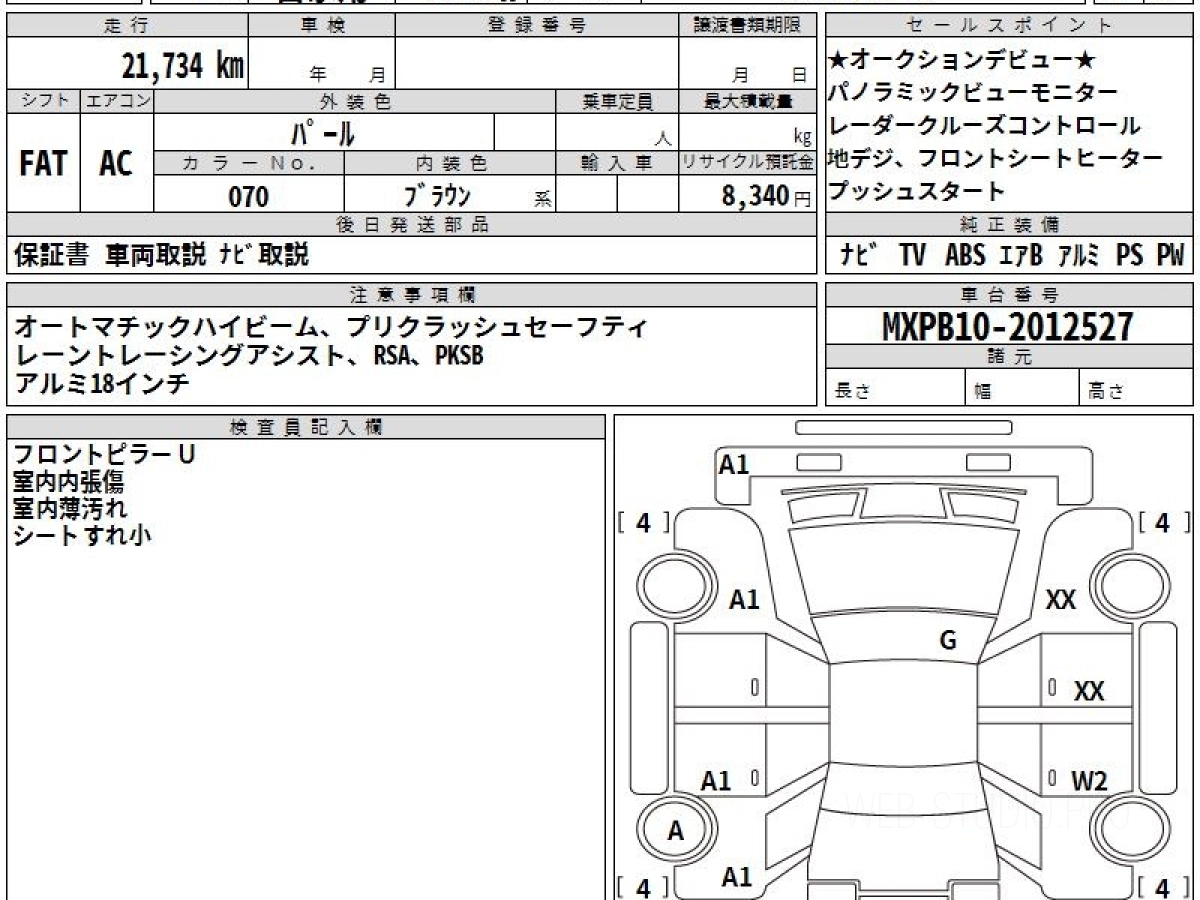Select the セールスポイント heading
Screen dimensions: 1200x900
pyautogui.click(x=1010, y=26)
